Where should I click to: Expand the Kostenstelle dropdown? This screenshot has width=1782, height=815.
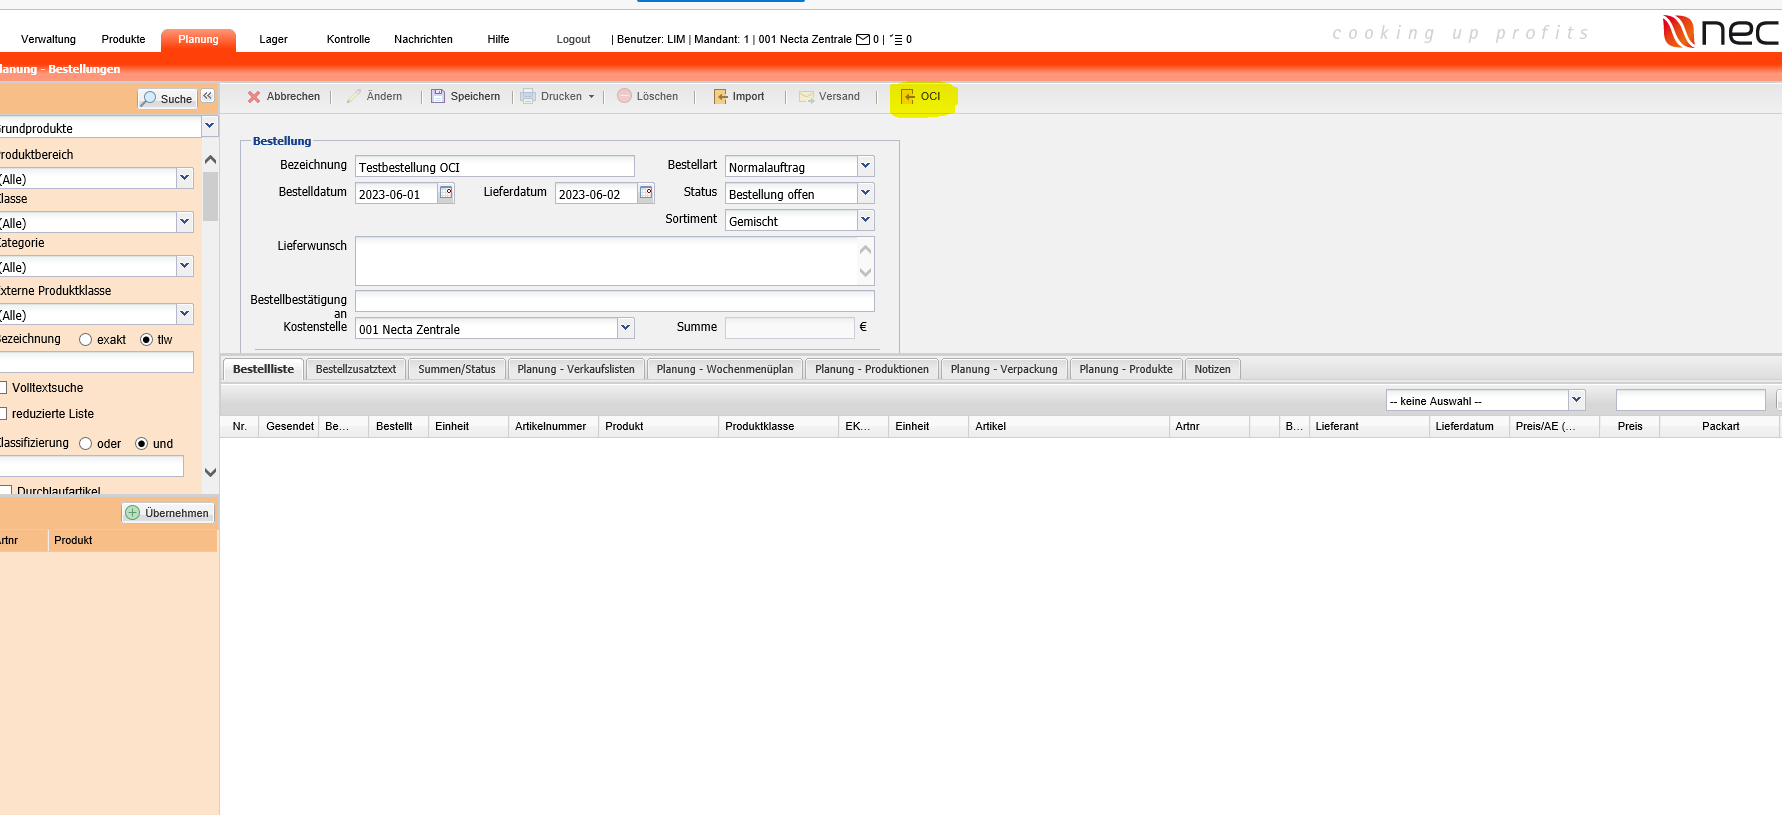[626, 328]
